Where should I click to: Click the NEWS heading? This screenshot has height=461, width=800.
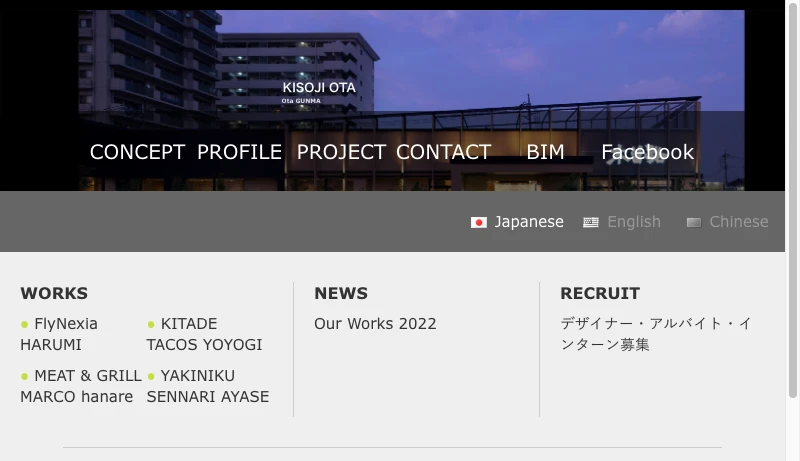click(x=341, y=293)
